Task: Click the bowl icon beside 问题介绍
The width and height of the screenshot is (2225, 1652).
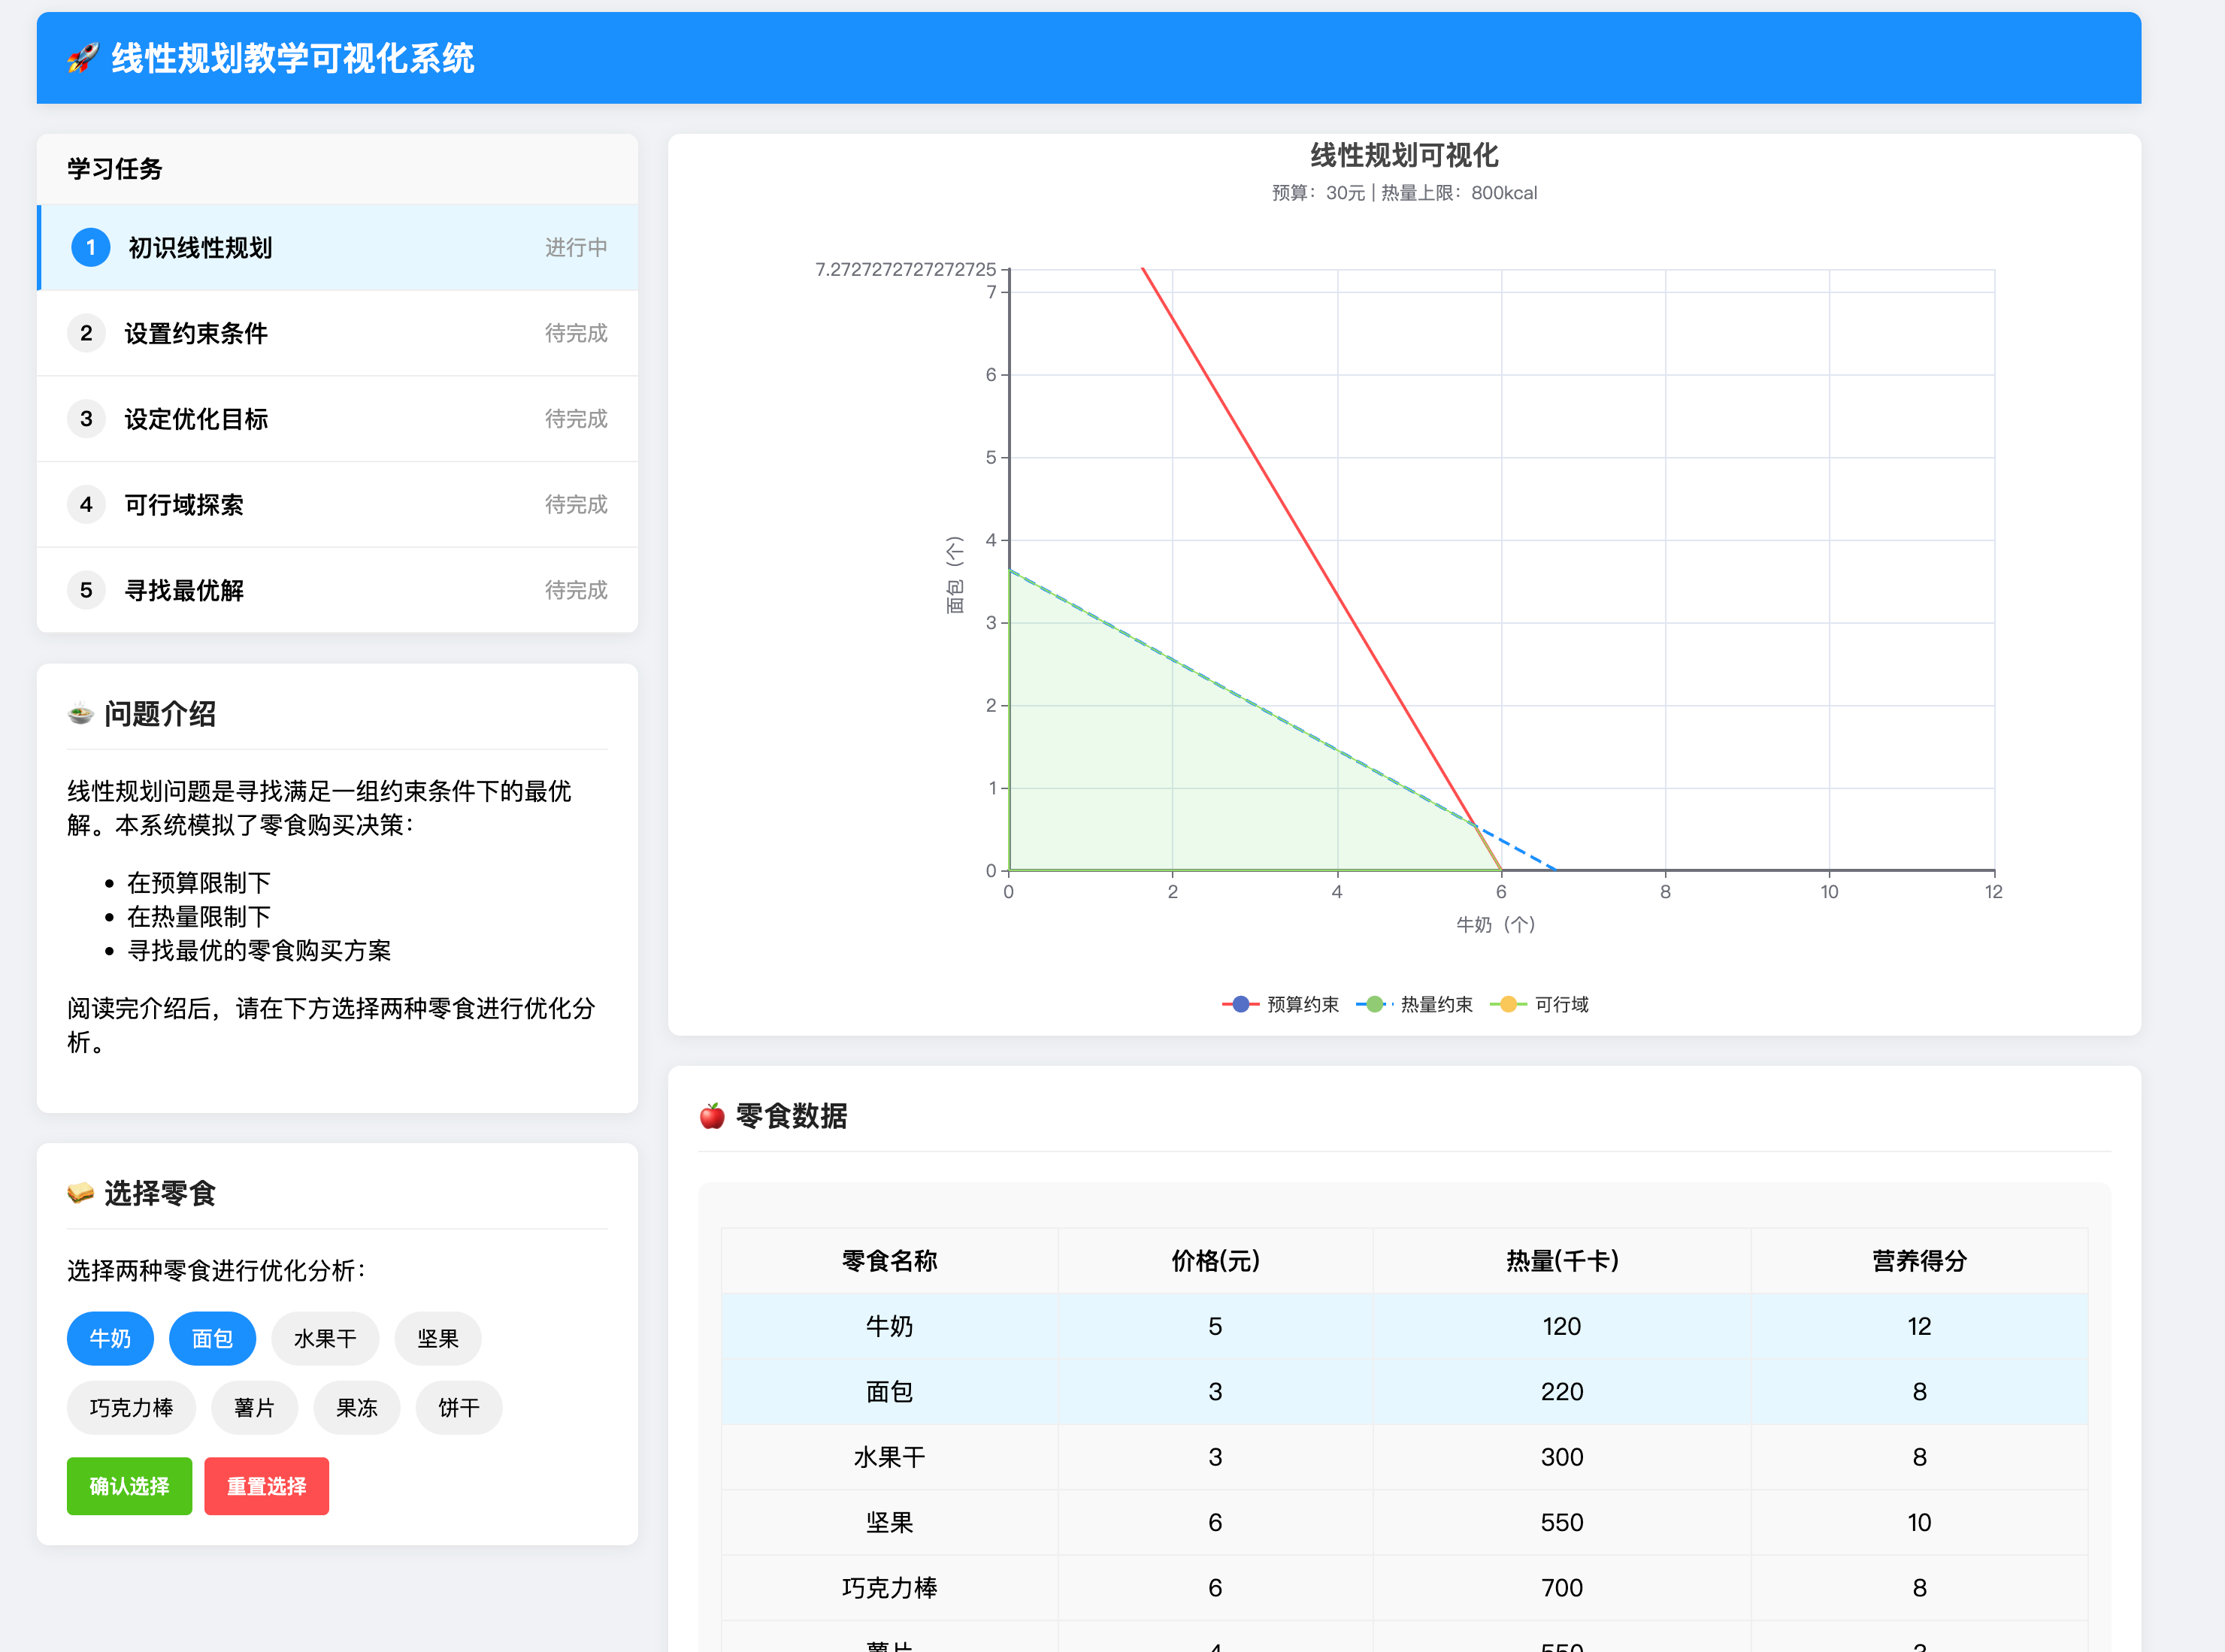Action: [x=80, y=714]
